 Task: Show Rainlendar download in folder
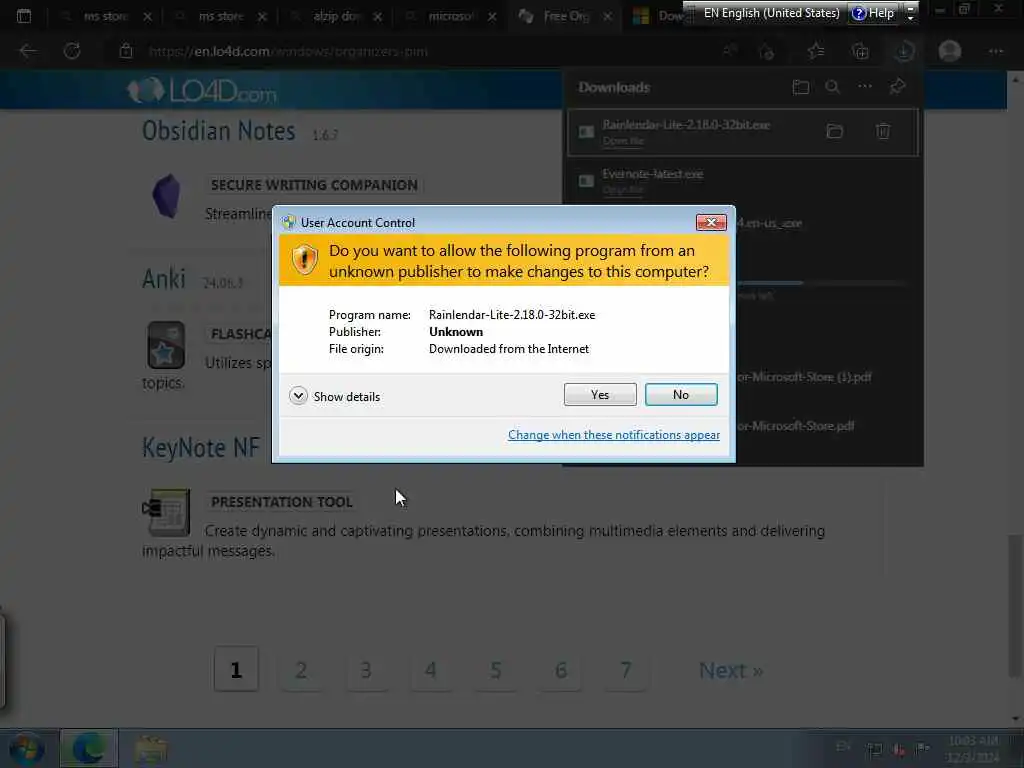(835, 131)
